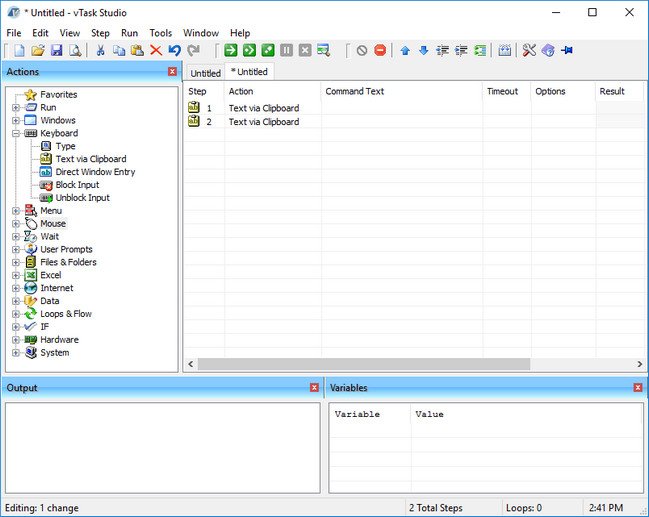Click the second Outdent lines icon
This screenshot has height=517, width=649.
point(461,50)
